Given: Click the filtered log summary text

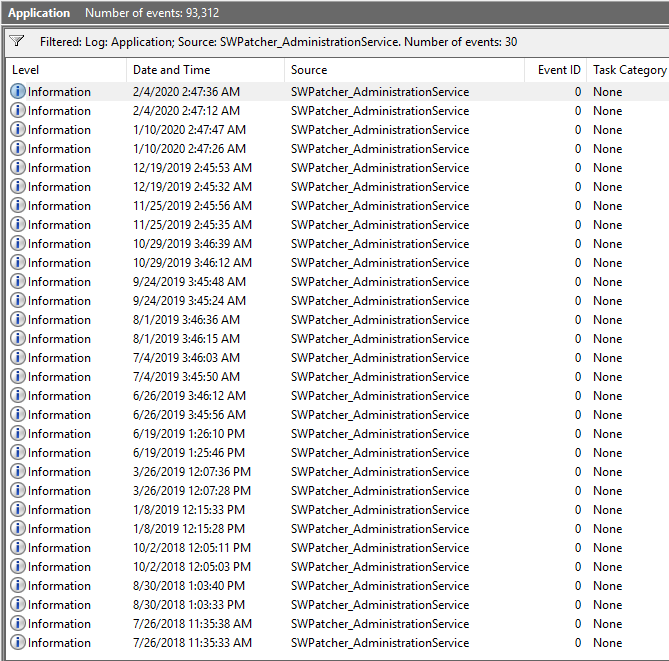Looking at the screenshot, I should 278,42.
